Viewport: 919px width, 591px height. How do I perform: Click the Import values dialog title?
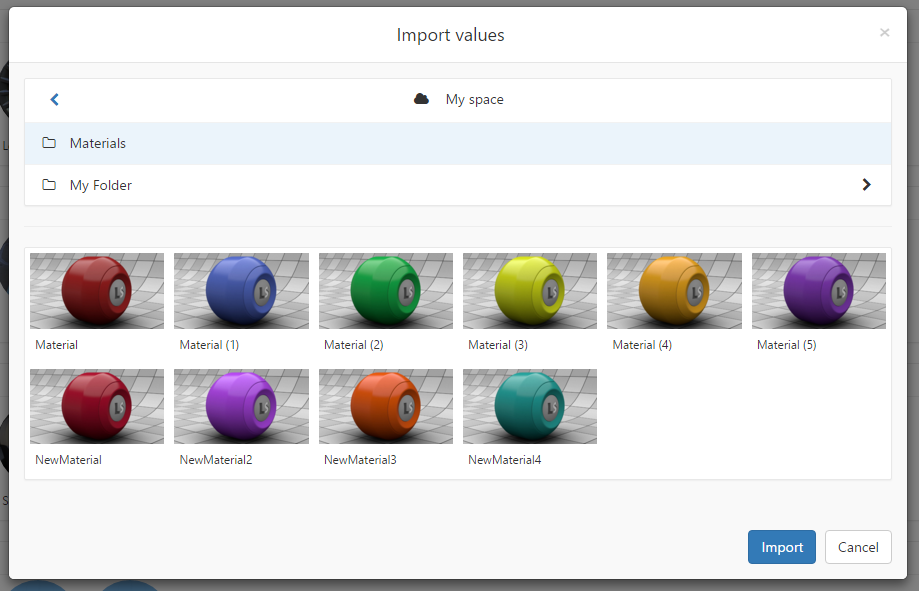point(451,34)
